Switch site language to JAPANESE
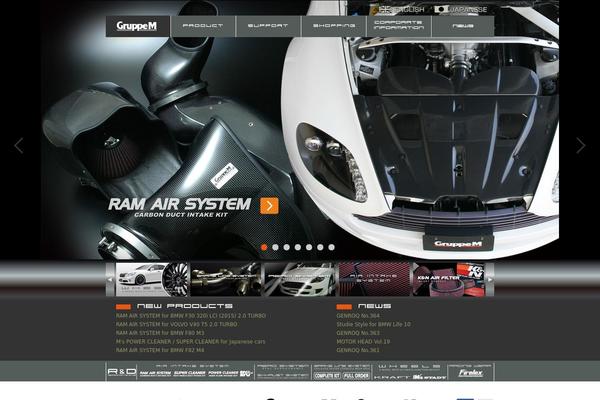 [461, 9]
